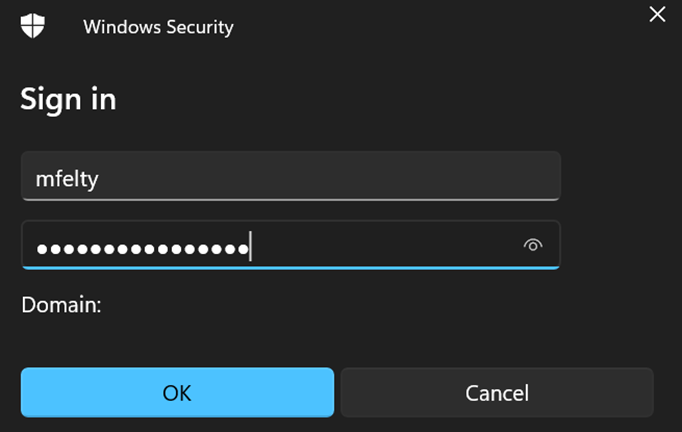Dismiss the dialog with the Cancel button
Viewport: 682px width, 432px height.
497,393
